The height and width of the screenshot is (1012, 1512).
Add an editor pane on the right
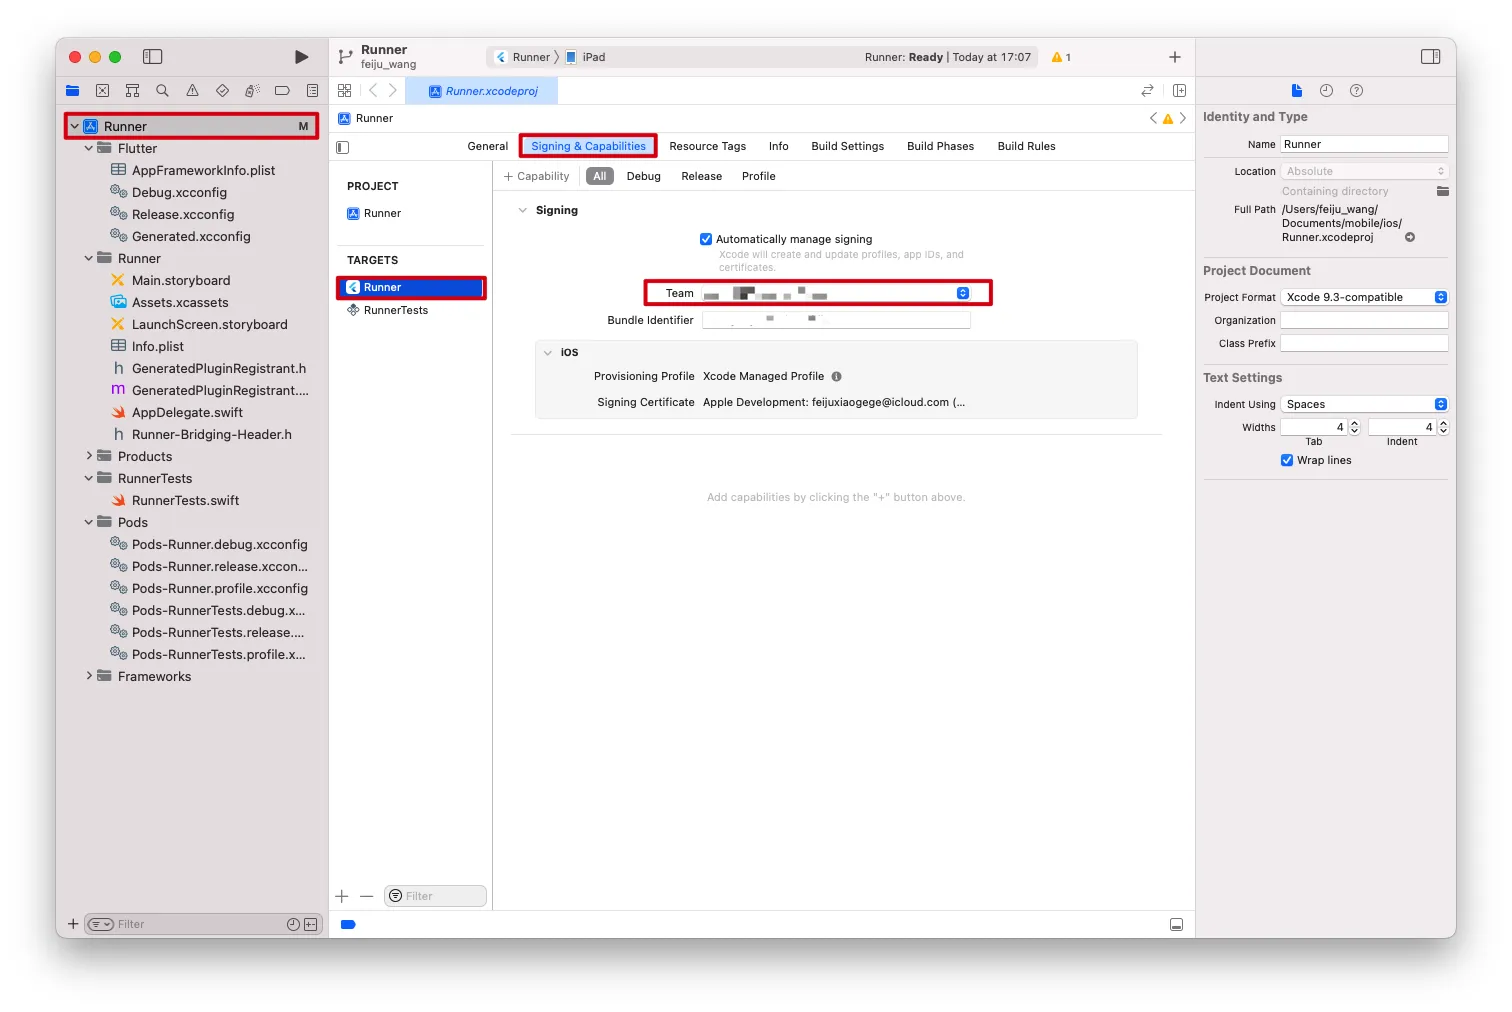pyautogui.click(x=1179, y=91)
